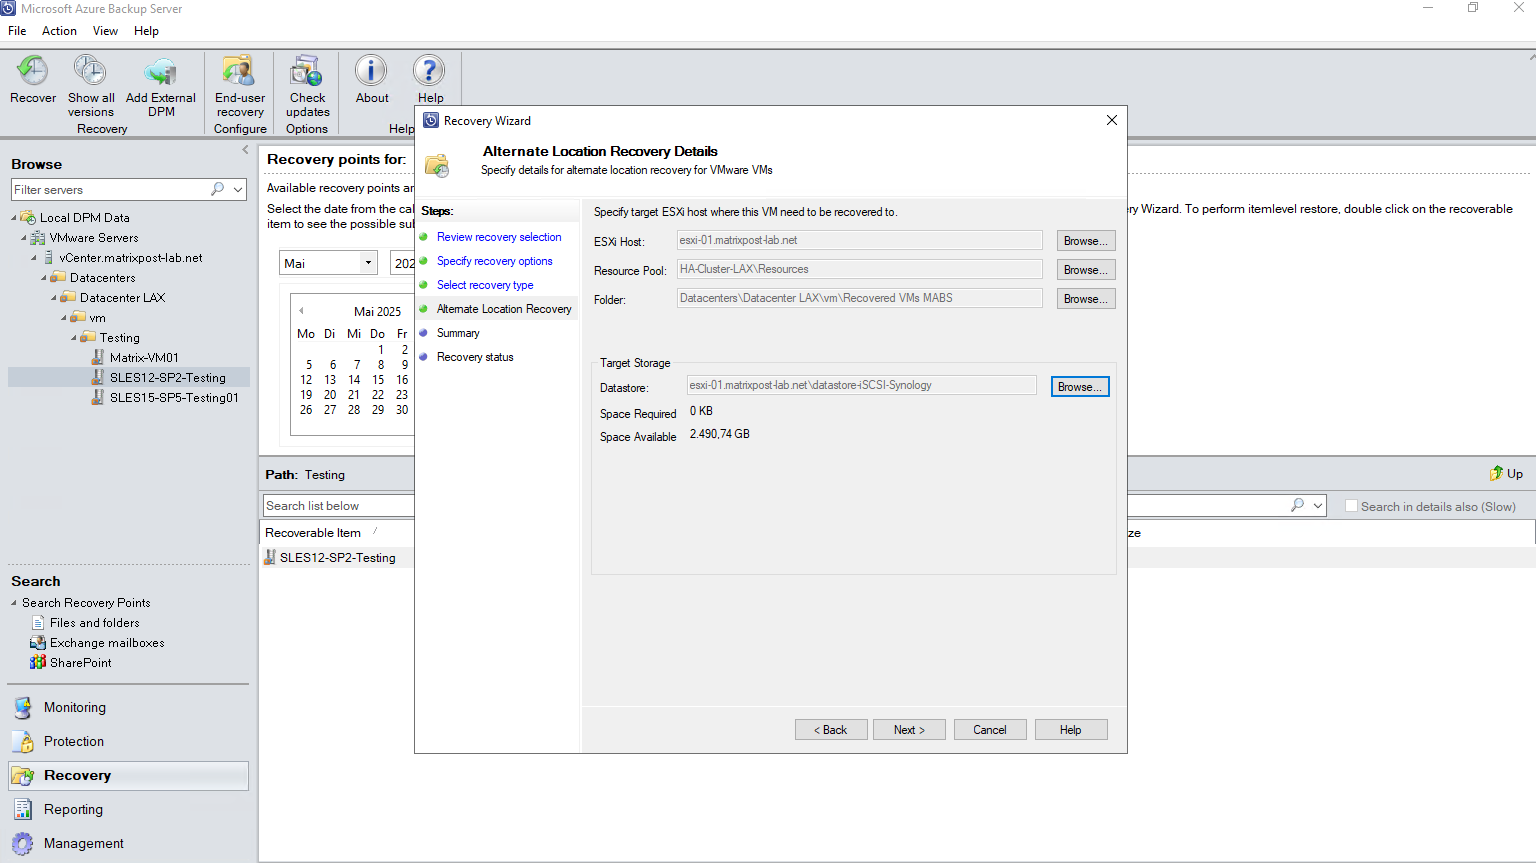Click previous month arrow in calendar
Viewport: 1536px width, 863px height.
pyautogui.click(x=301, y=311)
